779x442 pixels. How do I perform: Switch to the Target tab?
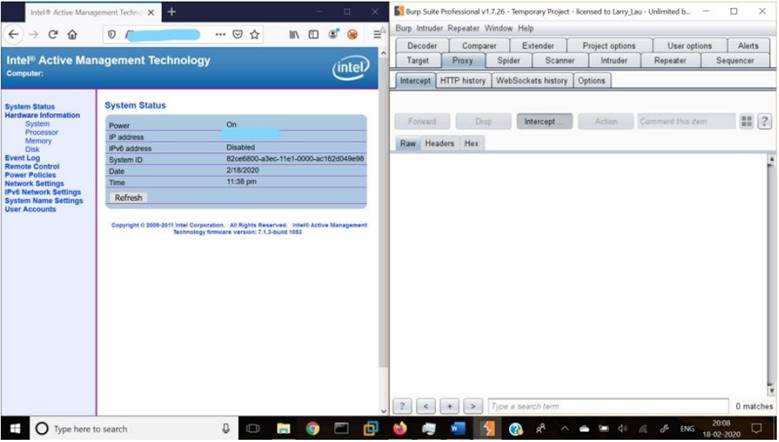[x=418, y=61]
